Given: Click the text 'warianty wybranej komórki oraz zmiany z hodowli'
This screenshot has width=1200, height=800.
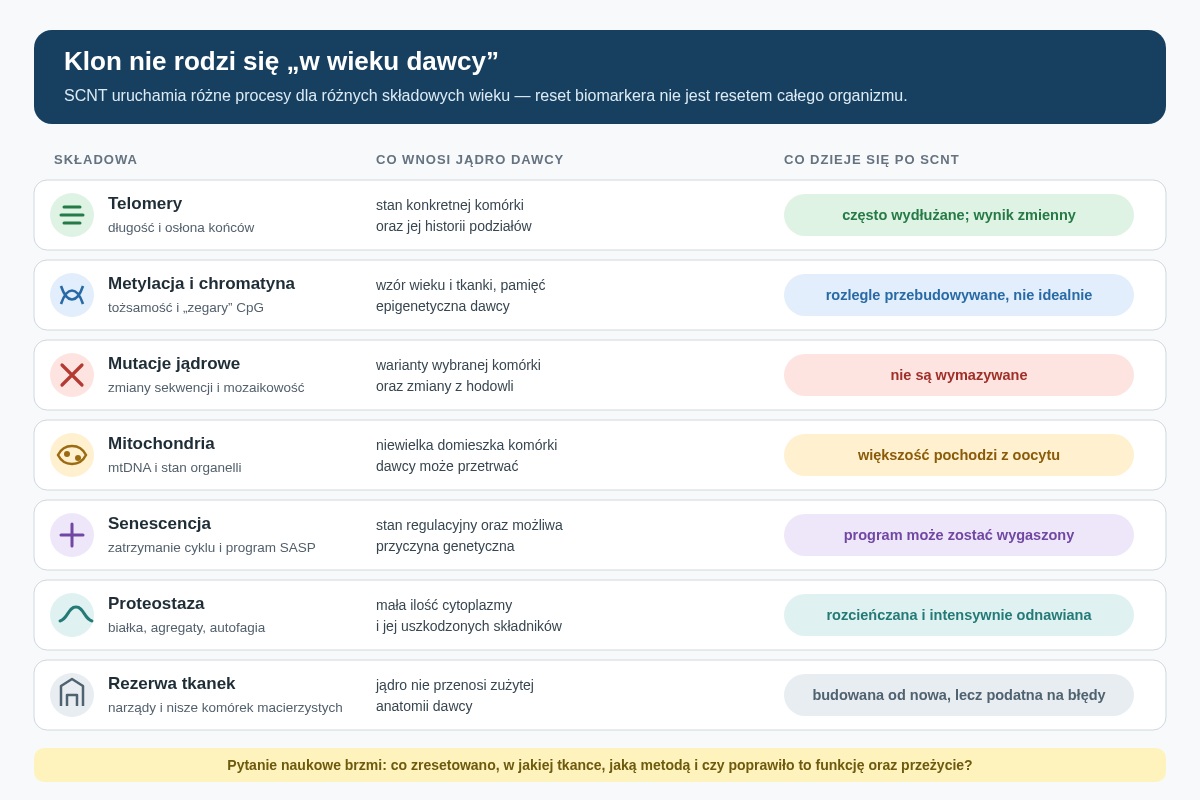Looking at the screenshot, I should [x=458, y=376].
